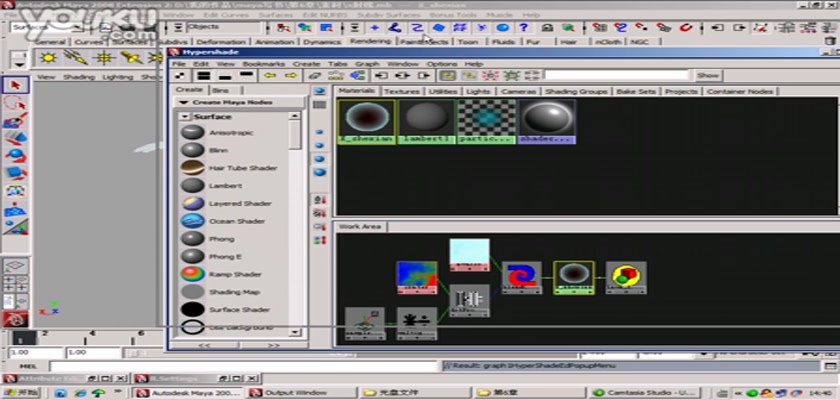840x400 pixels.
Task: Toggle view as list in Hypershade side bar
Action: (319, 104)
